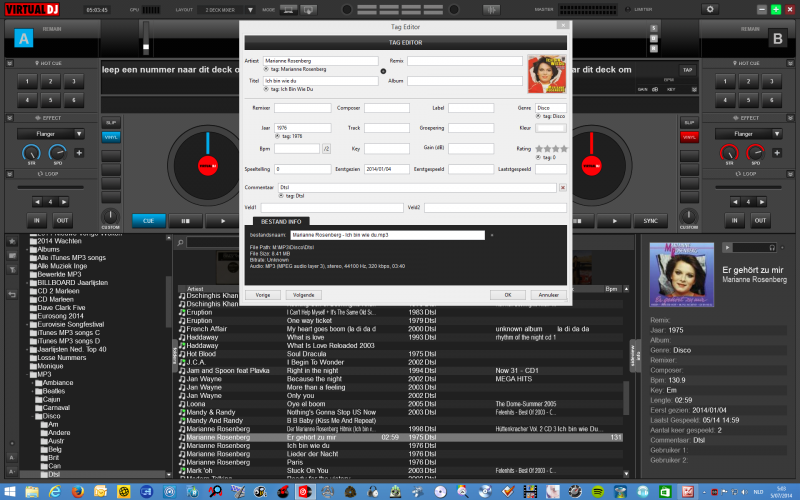Click the Artiest column header
Viewport: 800px width, 500px height.
click(x=195, y=289)
